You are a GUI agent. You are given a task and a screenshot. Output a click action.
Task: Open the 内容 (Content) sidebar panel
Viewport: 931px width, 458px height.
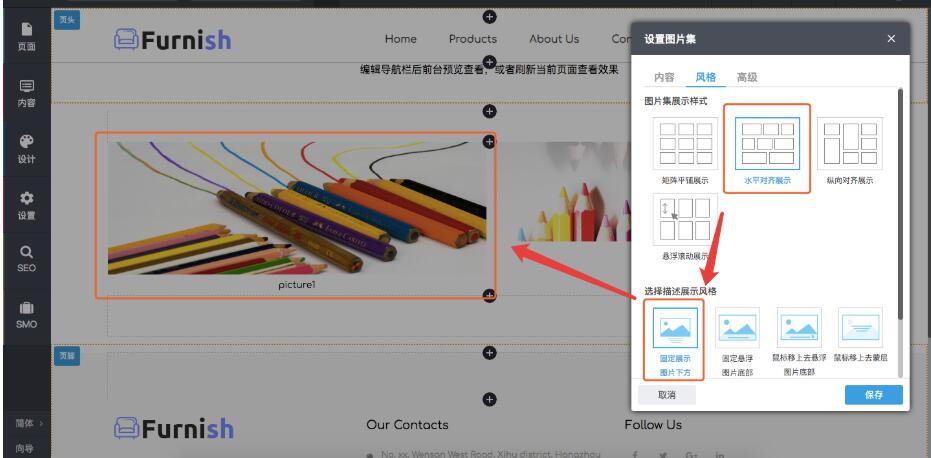[x=26, y=93]
